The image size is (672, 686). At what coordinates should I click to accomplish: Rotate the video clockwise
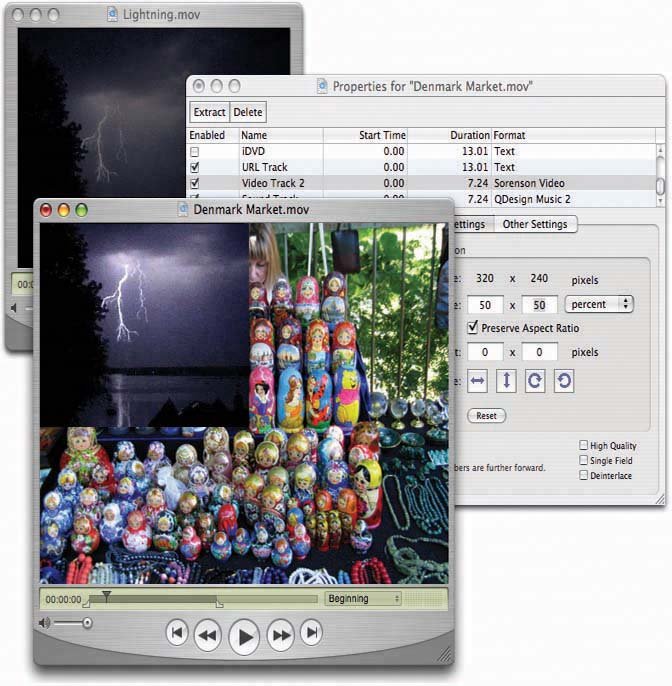535,382
